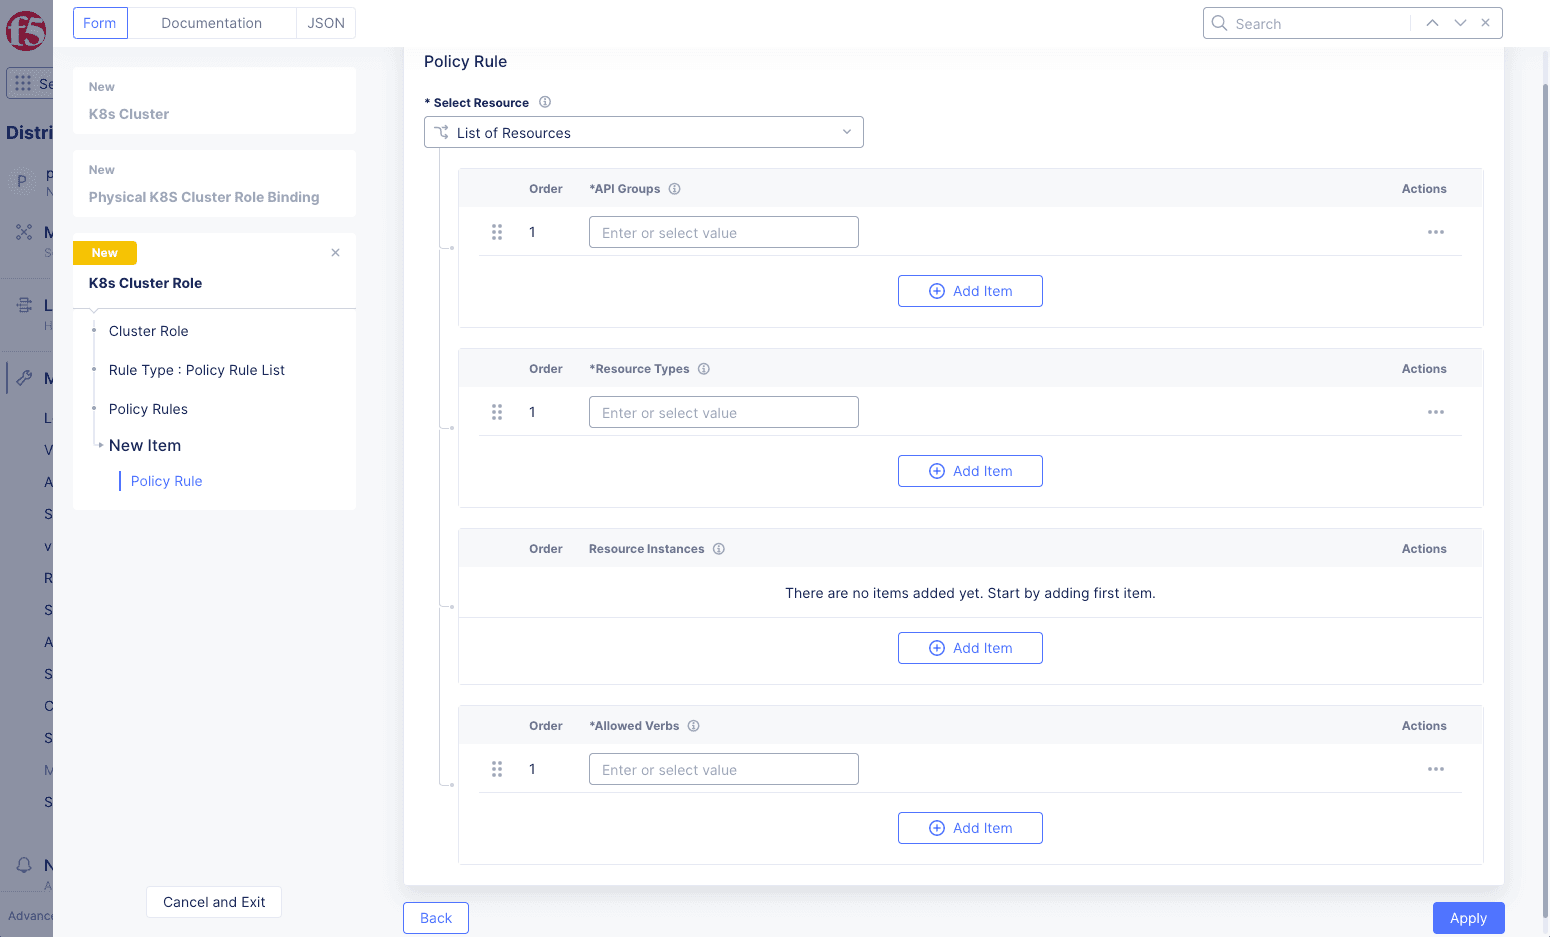Click the info icon next to Resource Types
Viewport: 1550px width, 937px height.
pos(704,369)
